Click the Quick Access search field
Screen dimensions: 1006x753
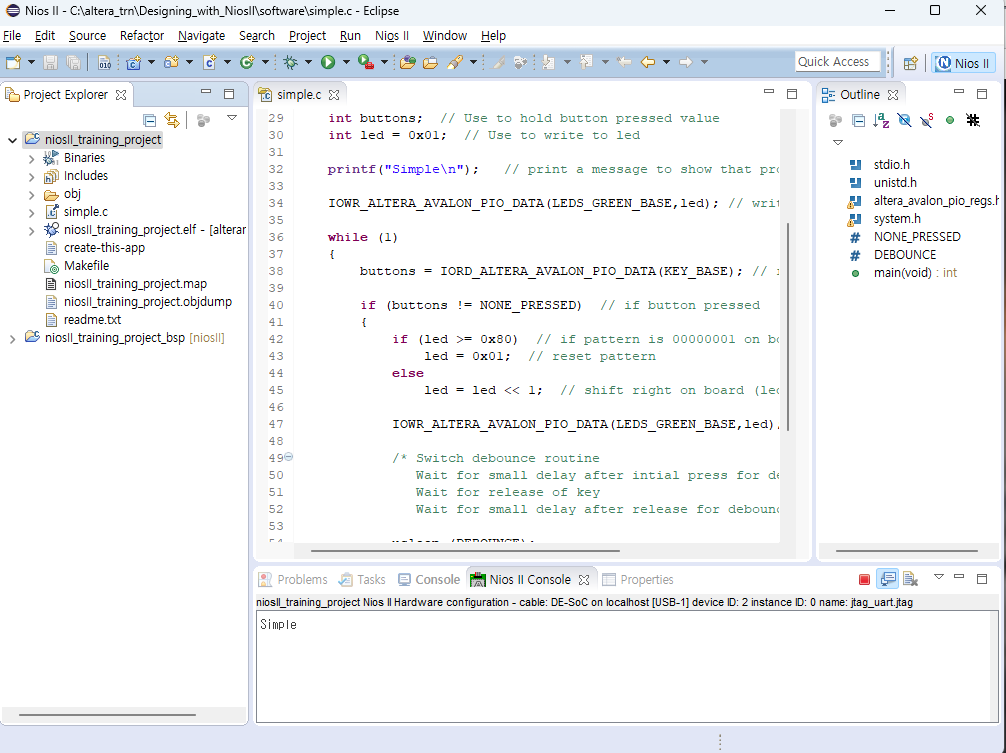(x=837, y=62)
